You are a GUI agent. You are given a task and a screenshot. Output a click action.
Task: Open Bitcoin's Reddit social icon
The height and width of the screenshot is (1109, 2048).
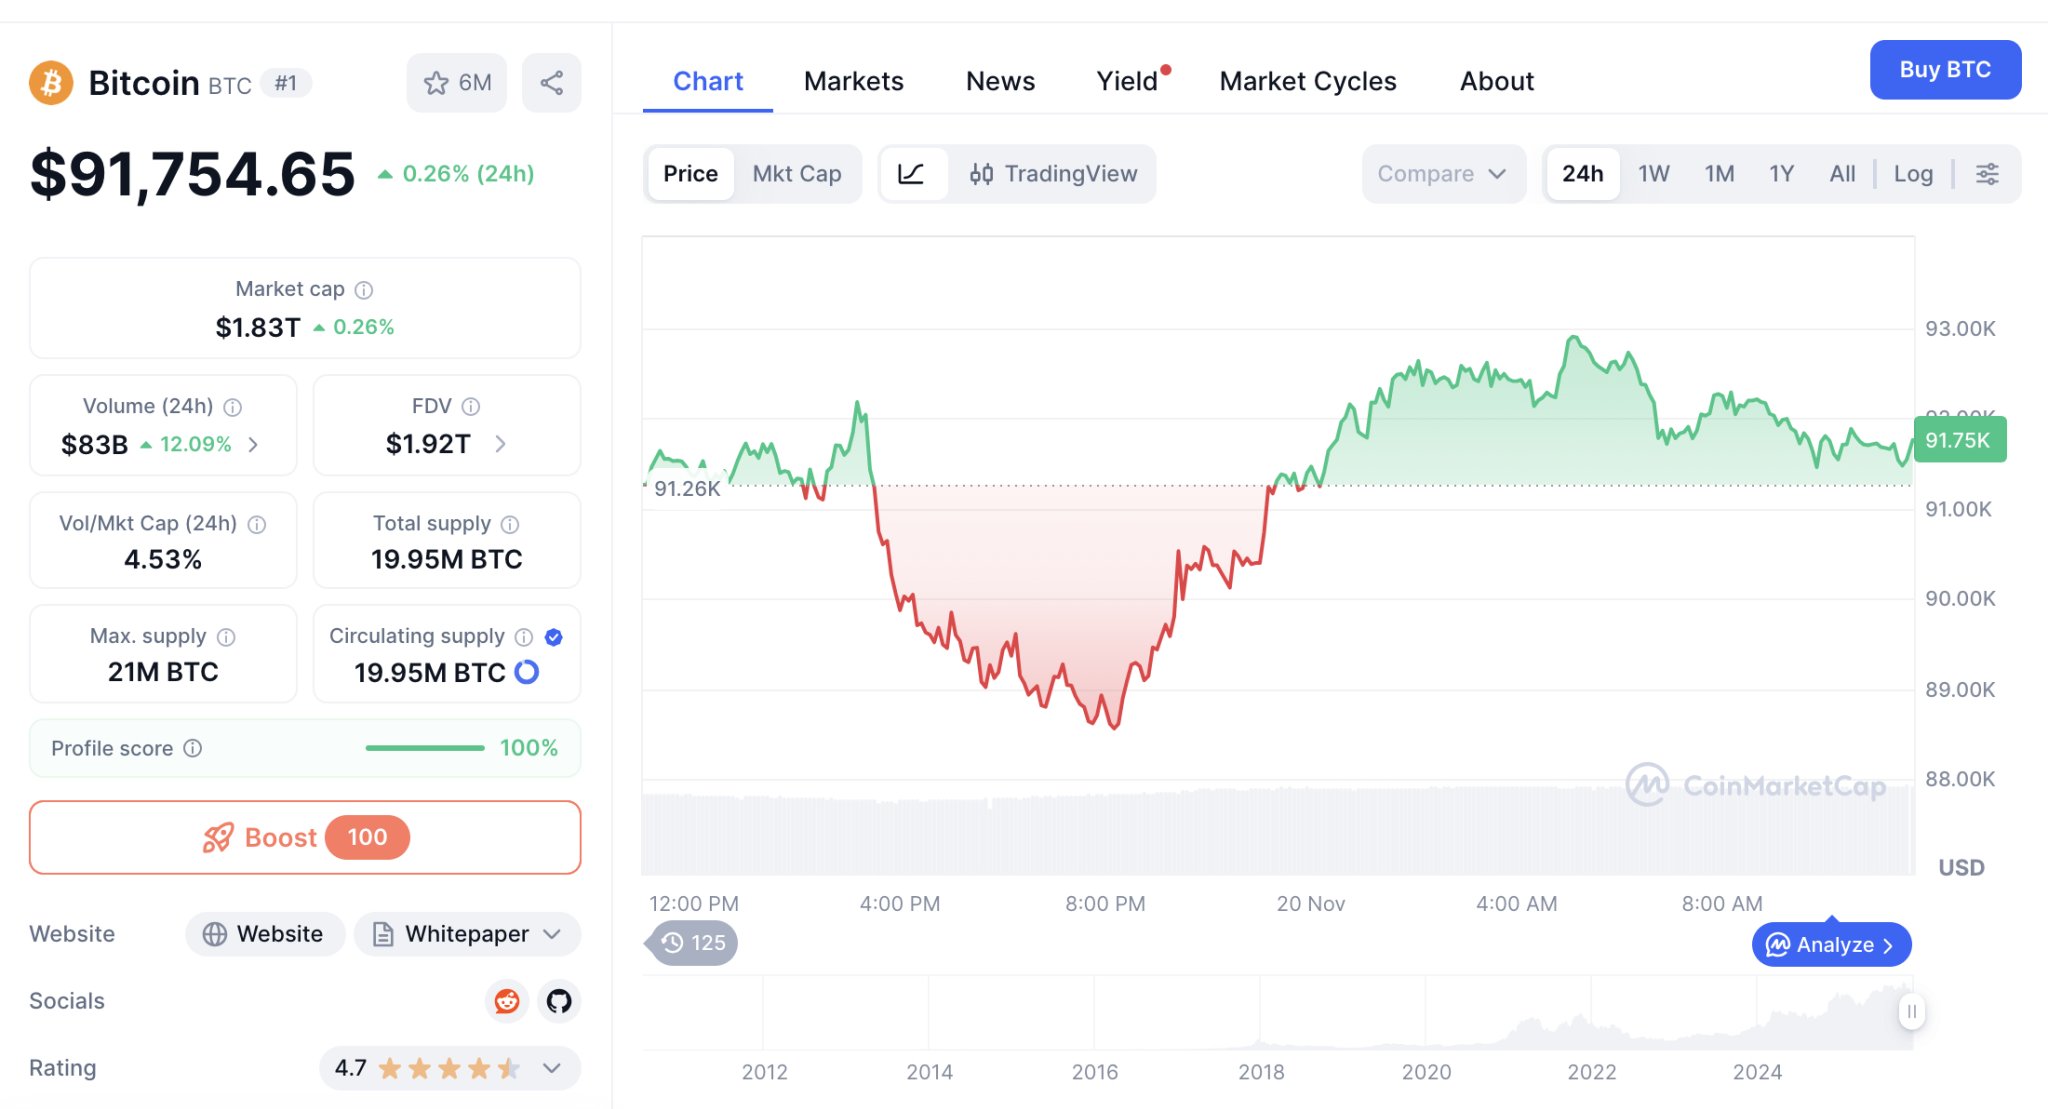[x=507, y=1001]
